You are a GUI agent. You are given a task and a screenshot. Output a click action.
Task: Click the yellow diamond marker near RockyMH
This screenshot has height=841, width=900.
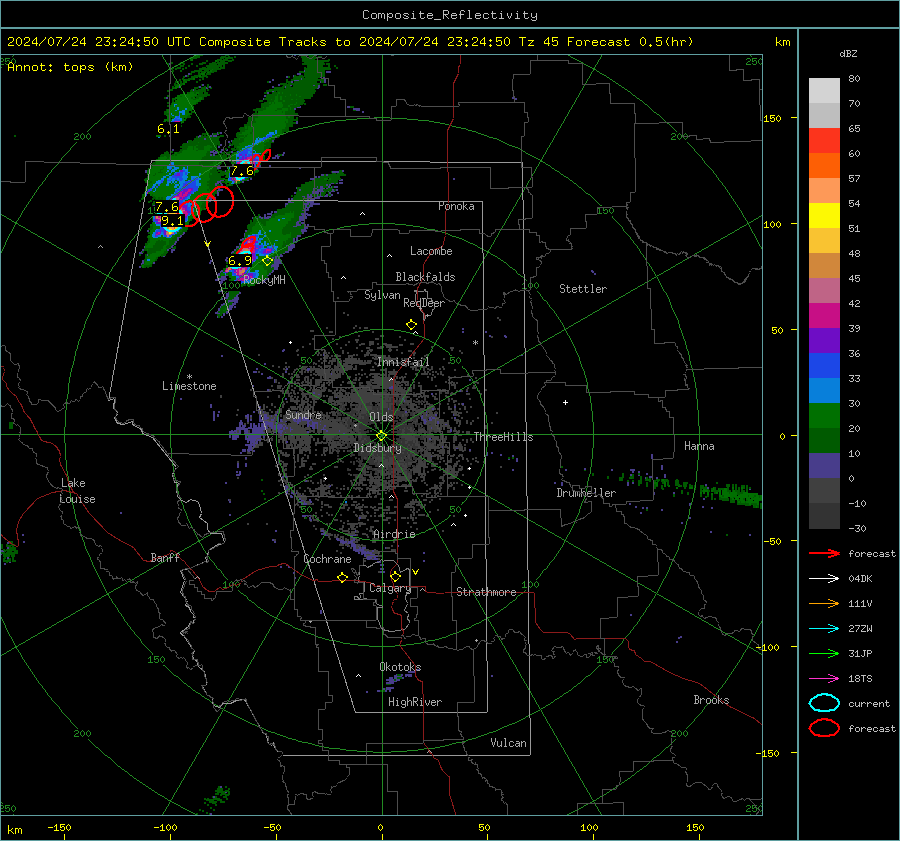point(267,261)
